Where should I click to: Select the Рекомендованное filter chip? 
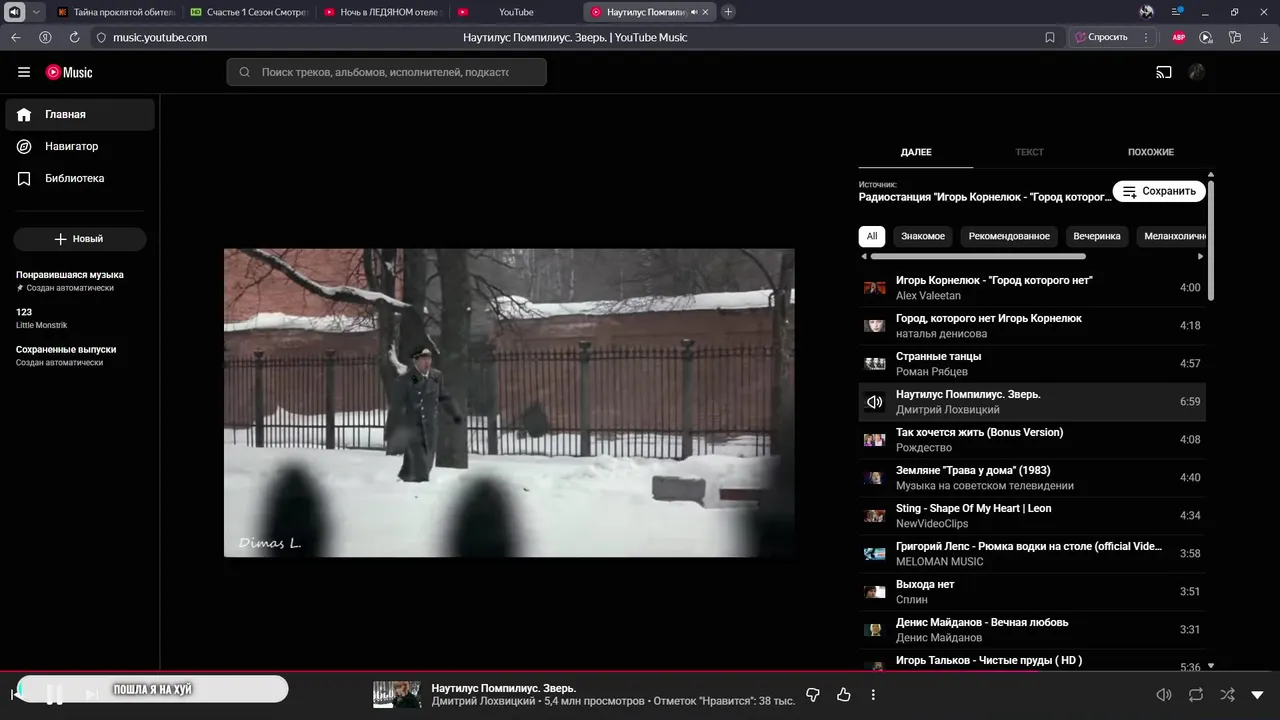point(1009,236)
